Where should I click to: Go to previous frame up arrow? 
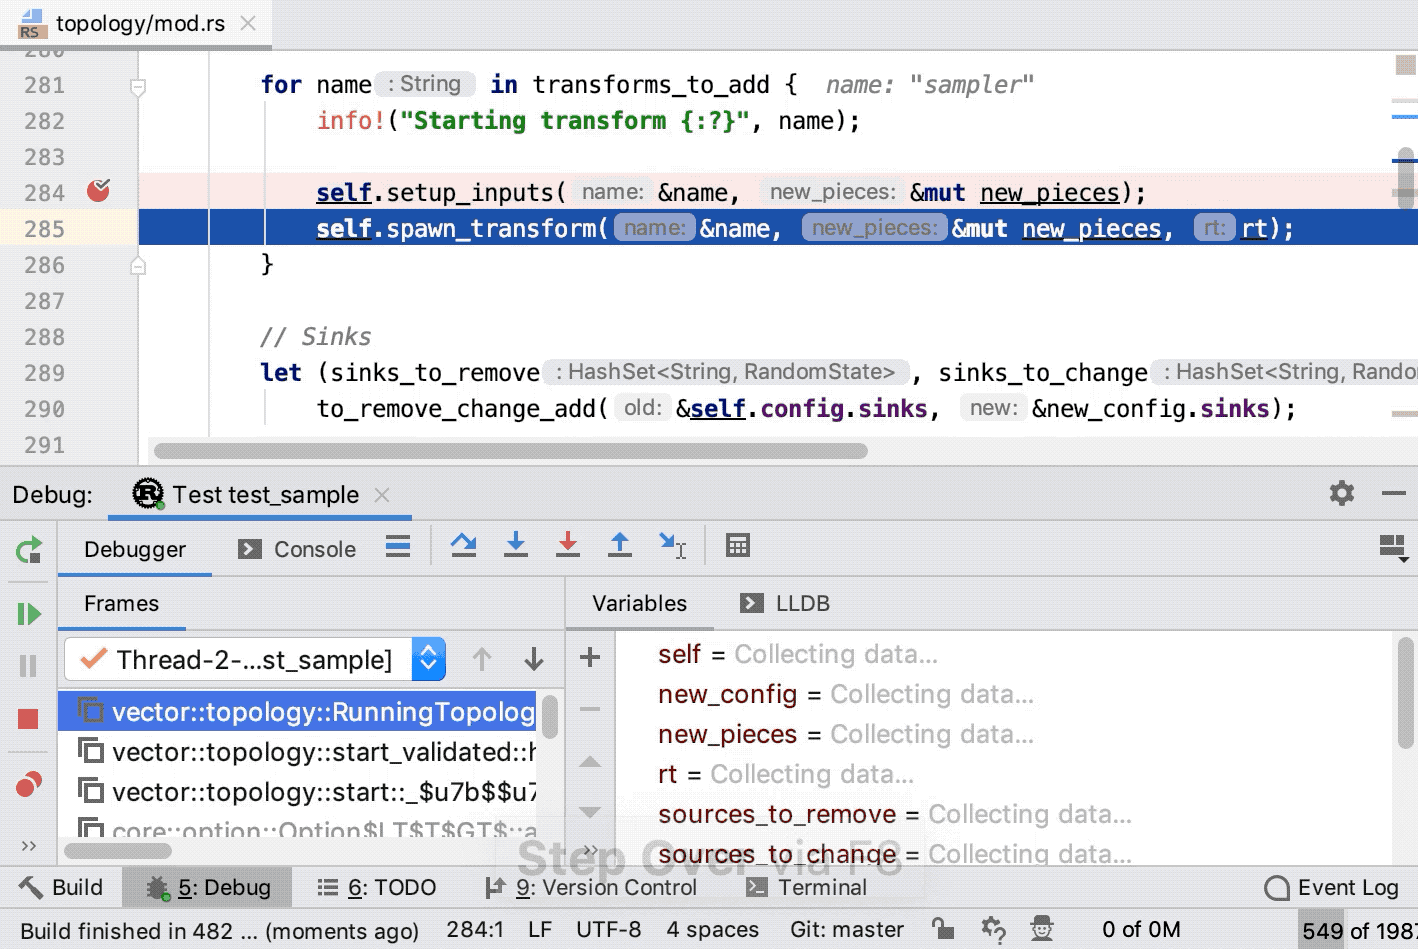[x=482, y=659]
